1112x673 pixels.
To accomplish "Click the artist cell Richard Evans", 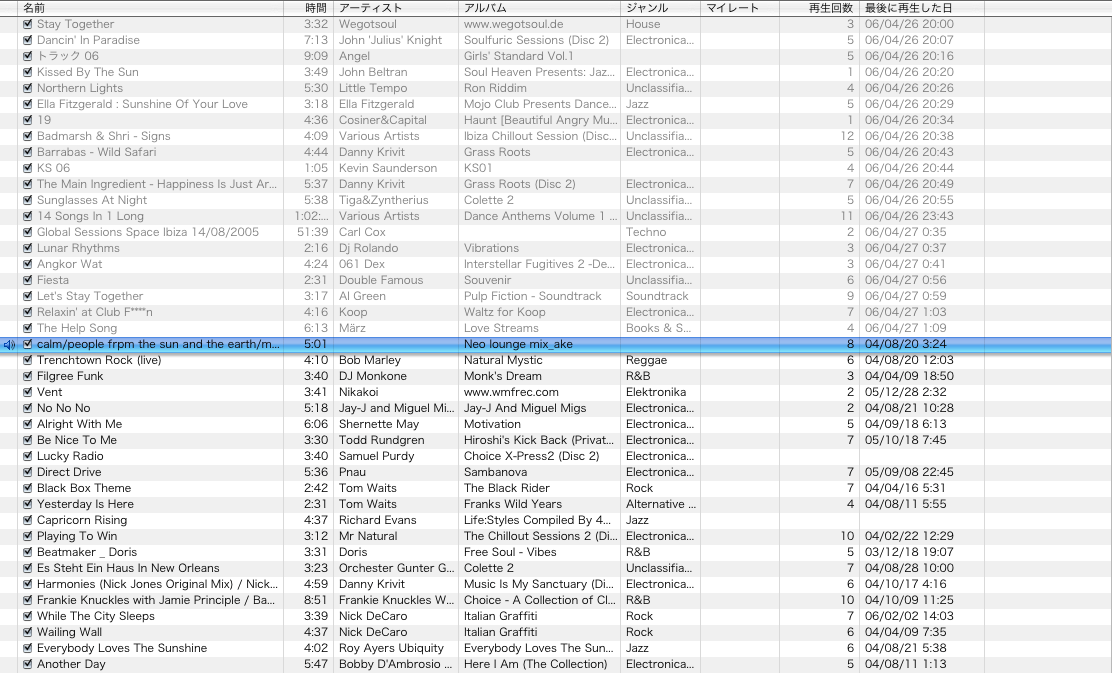I will click(x=377, y=521).
